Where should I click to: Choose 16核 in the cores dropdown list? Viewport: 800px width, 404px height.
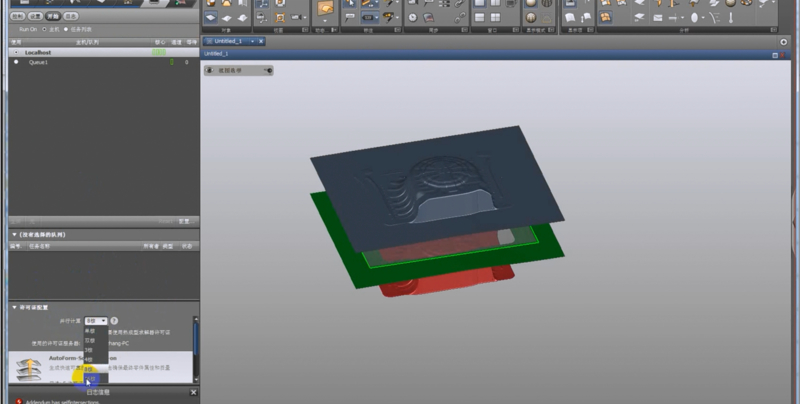[x=96, y=378]
